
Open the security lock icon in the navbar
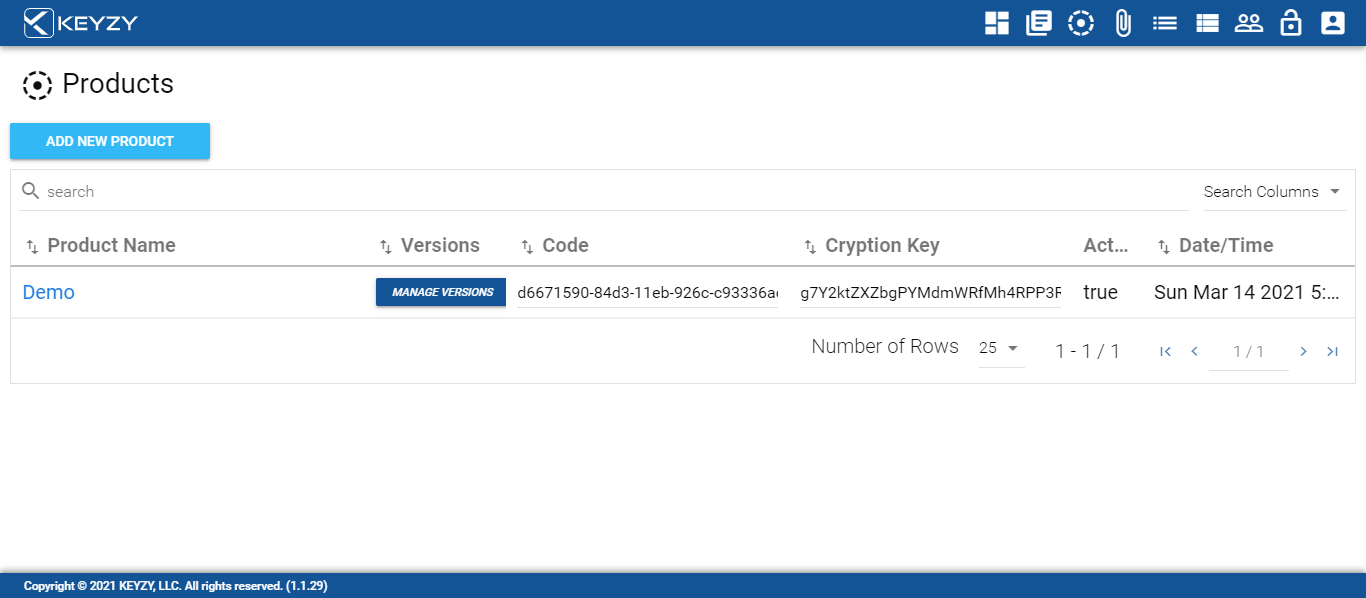tap(1290, 22)
